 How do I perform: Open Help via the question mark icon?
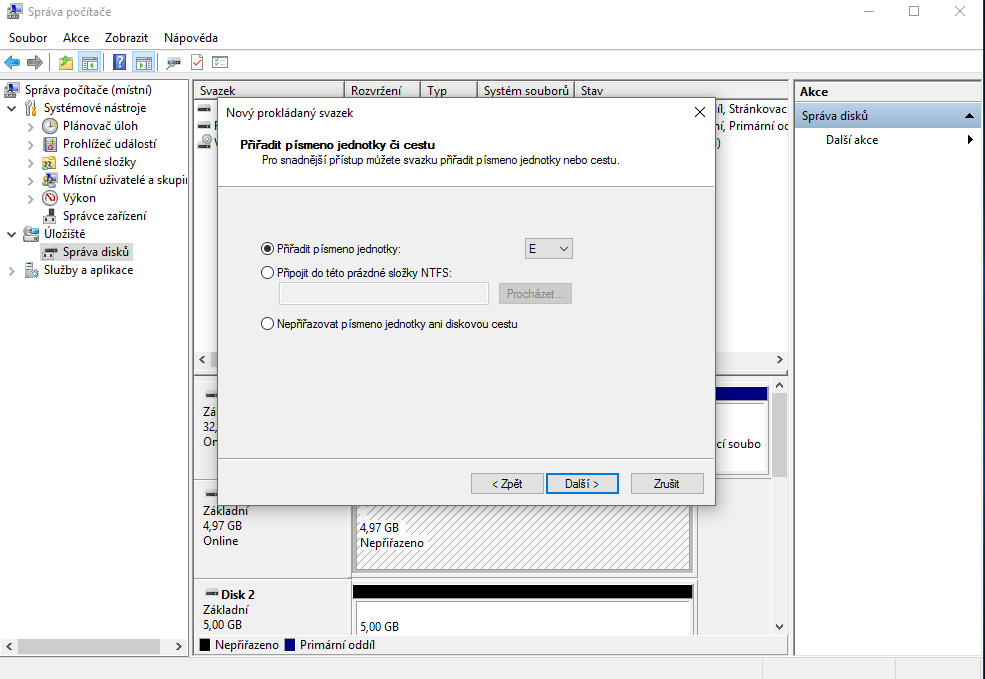point(120,62)
